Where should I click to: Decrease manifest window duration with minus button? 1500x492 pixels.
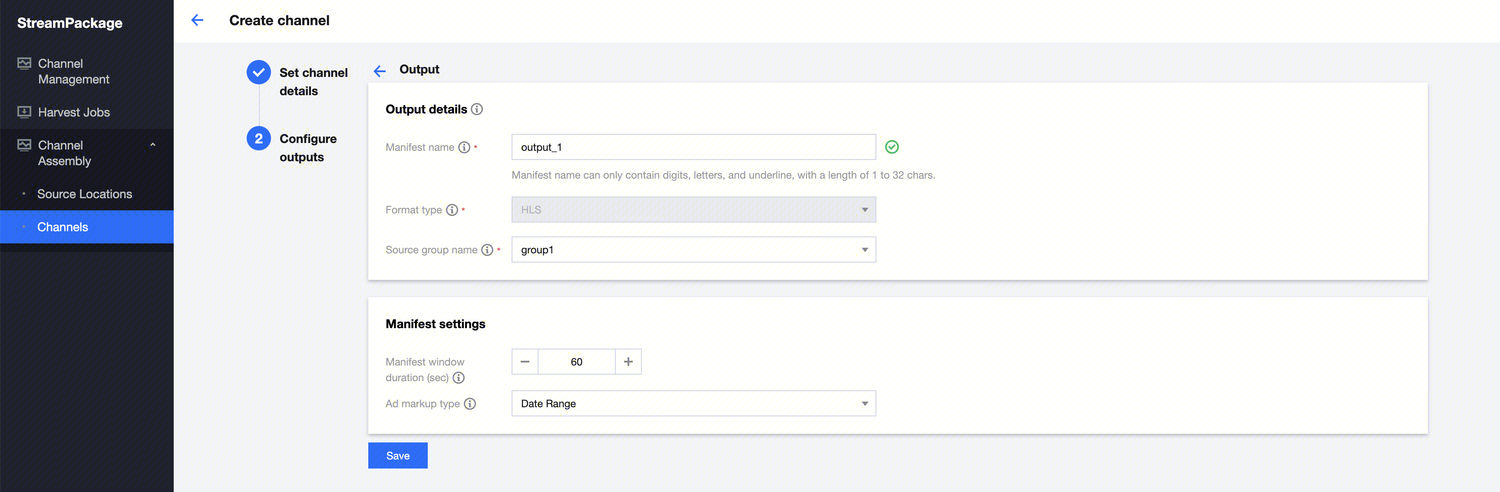pyautogui.click(x=525, y=362)
